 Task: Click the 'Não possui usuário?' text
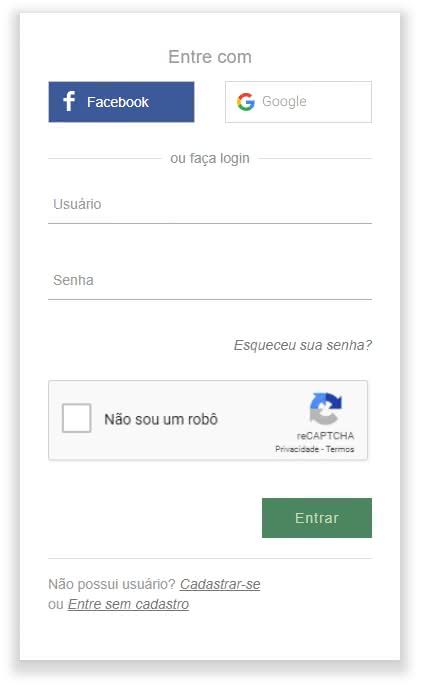tap(112, 584)
